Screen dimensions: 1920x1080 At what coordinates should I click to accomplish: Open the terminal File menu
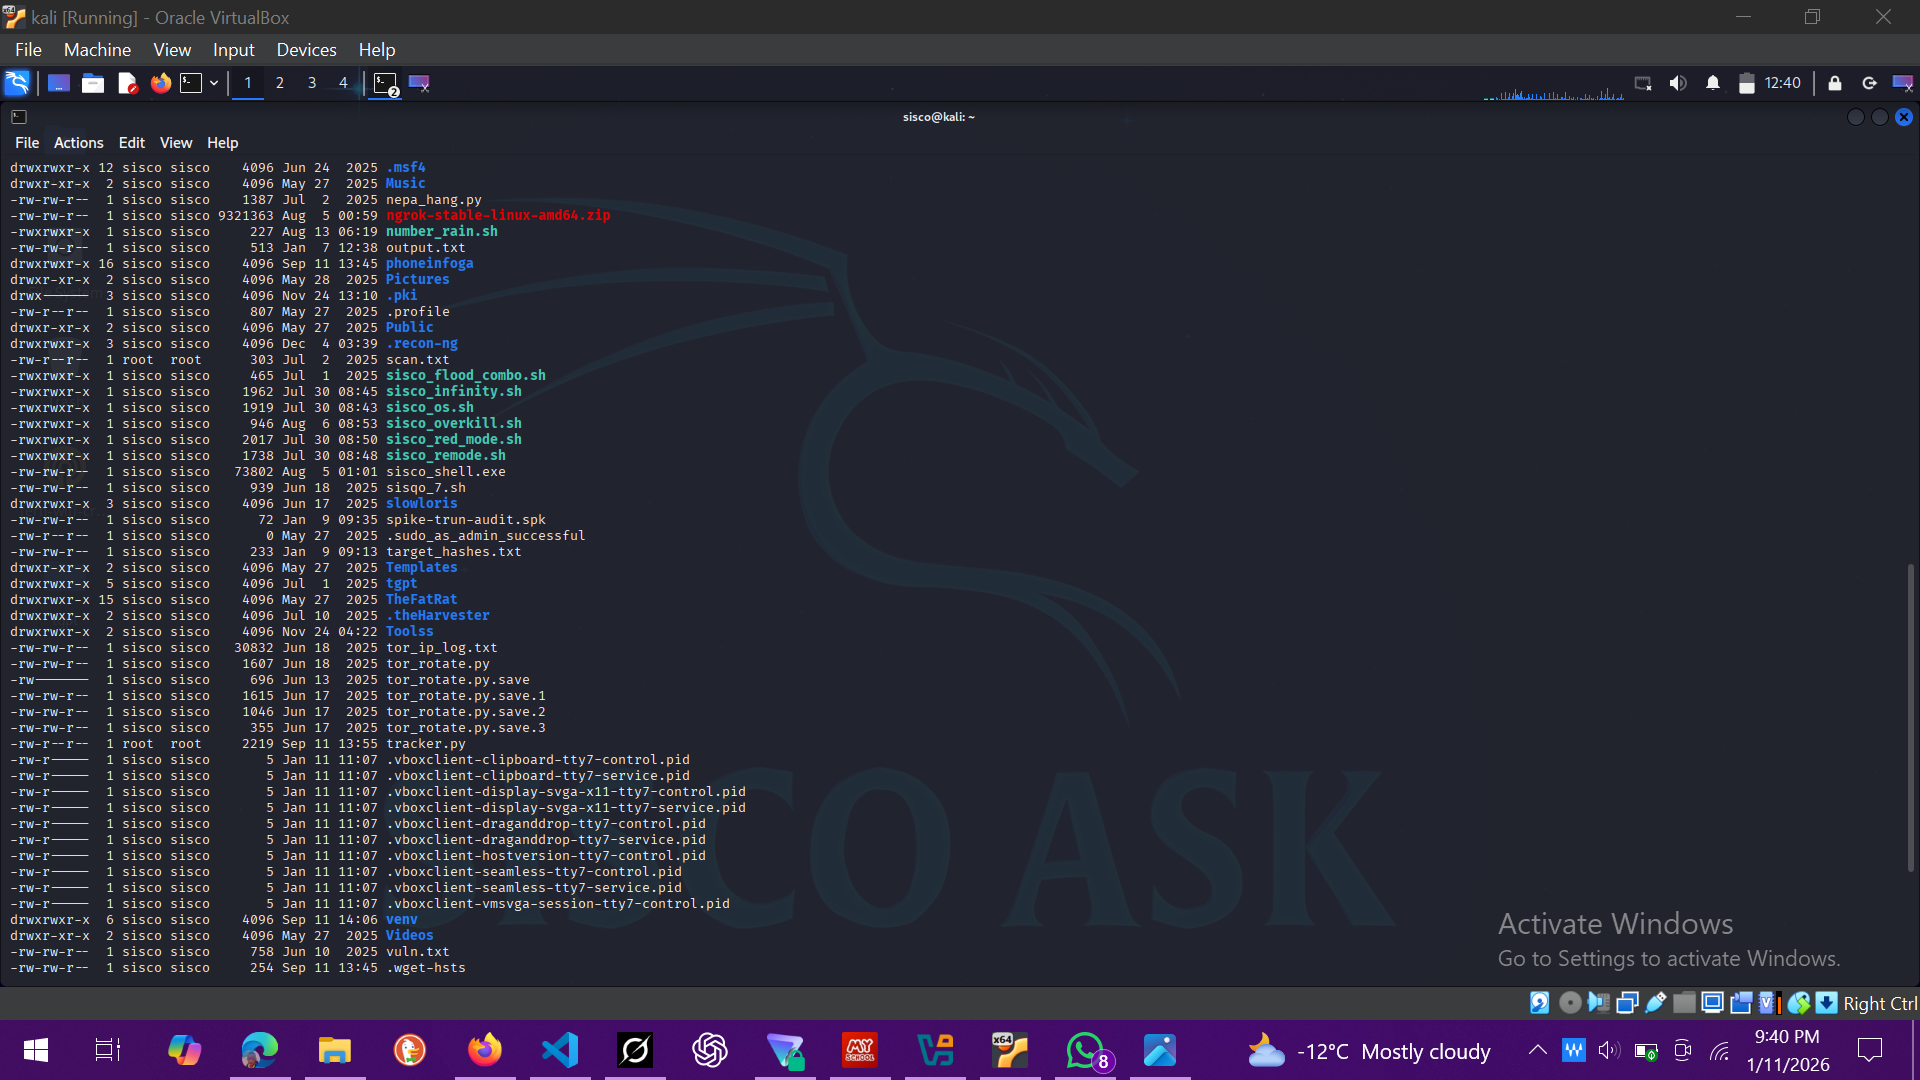27,143
